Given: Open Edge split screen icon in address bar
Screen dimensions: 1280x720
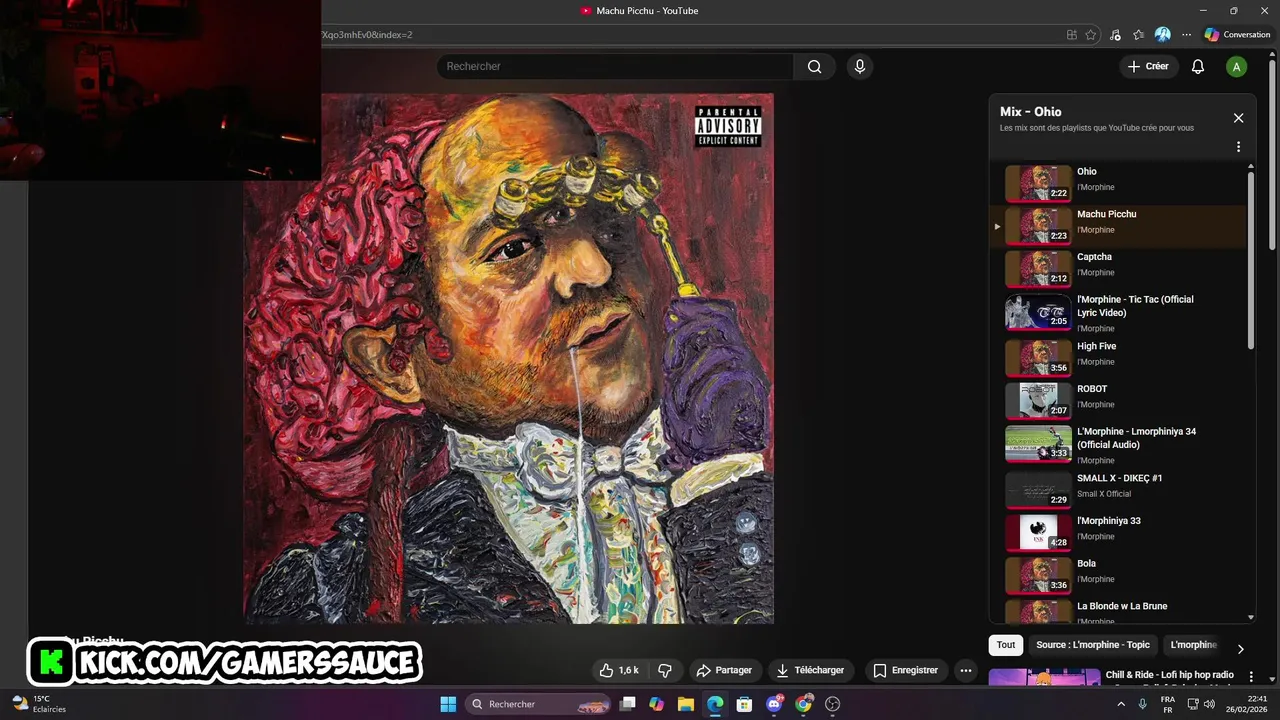Looking at the screenshot, I should coord(1071,35).
